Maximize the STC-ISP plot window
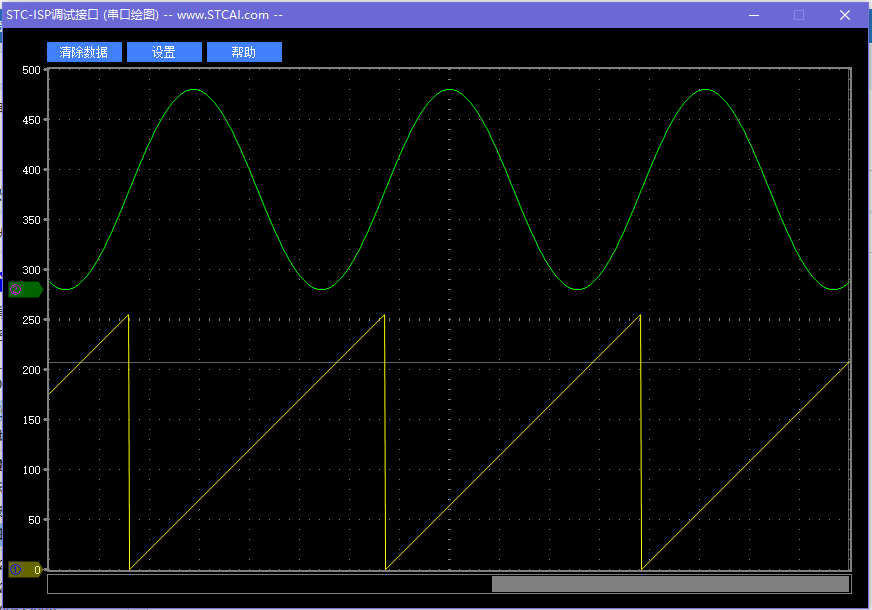The width and height of the screenshot is (872, 610). point(799,15)
